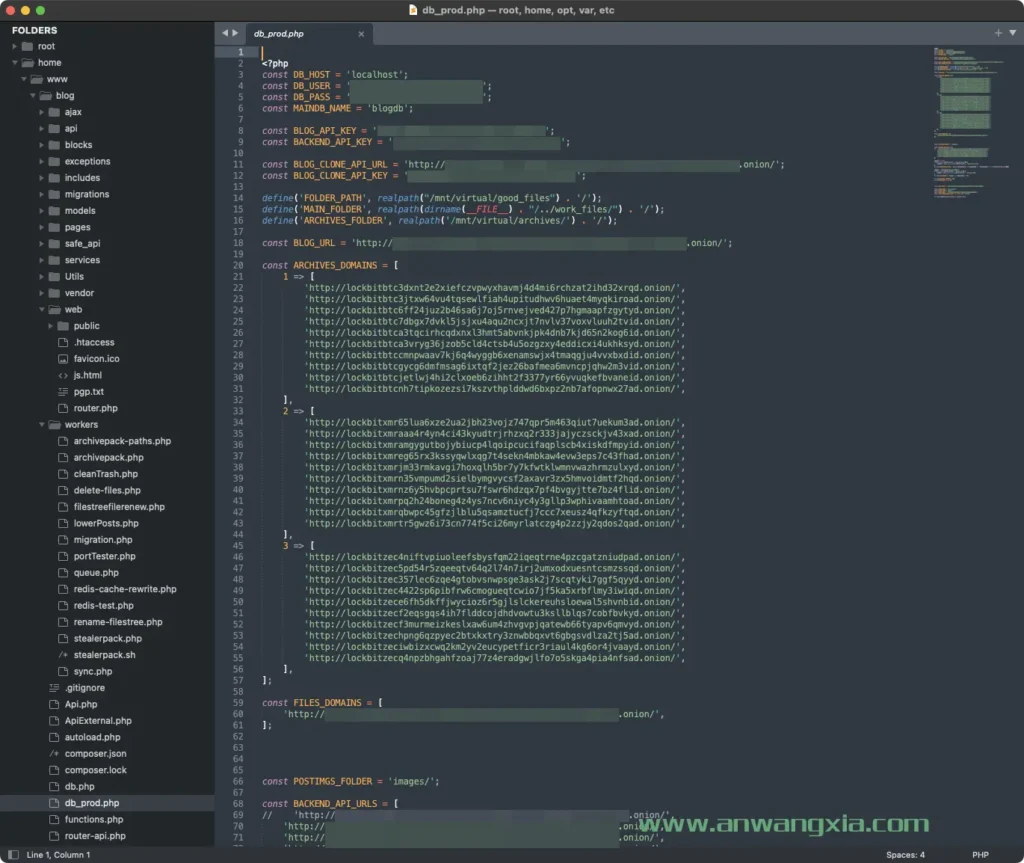Open autoload.php in the sidebar

coord(92,737)
